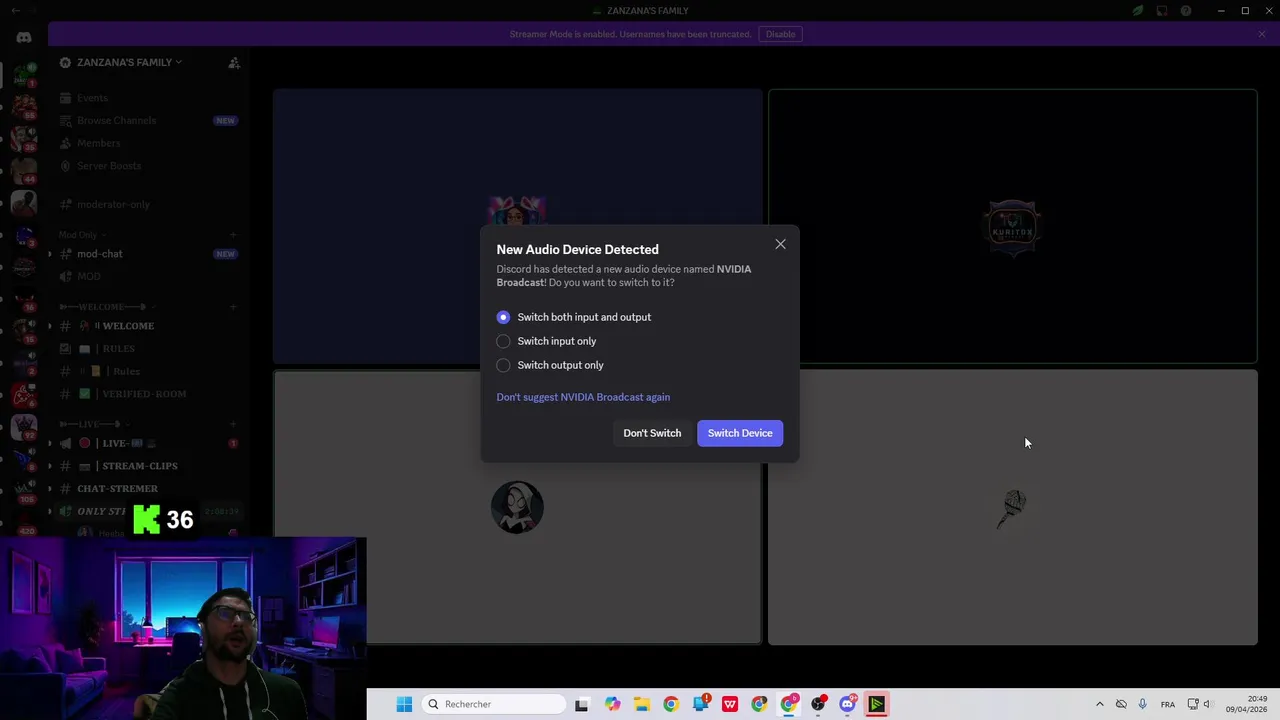Add channel to LIVE category

click(233, 424)
